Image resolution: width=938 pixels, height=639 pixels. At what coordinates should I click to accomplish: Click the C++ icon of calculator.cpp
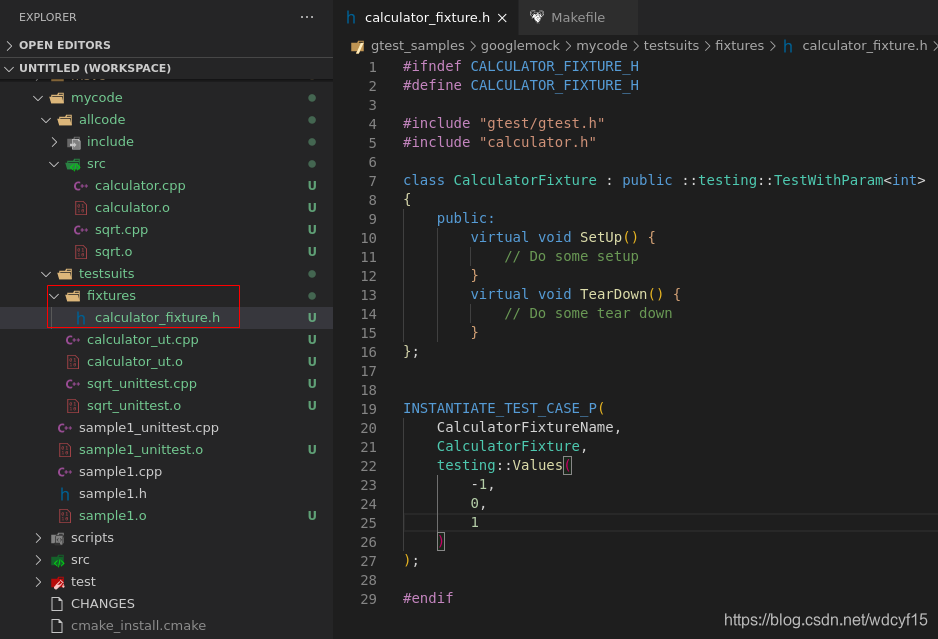(x=81, y=186)
